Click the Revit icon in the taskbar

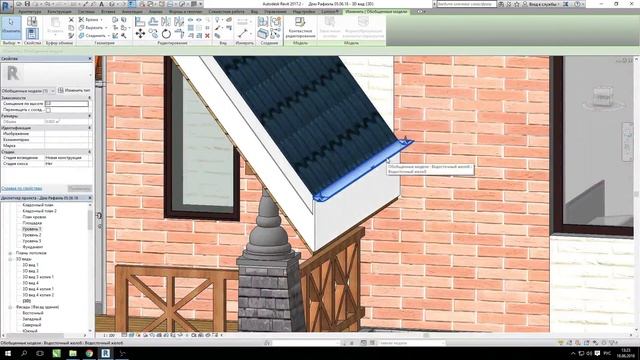[x=105, y=353]
